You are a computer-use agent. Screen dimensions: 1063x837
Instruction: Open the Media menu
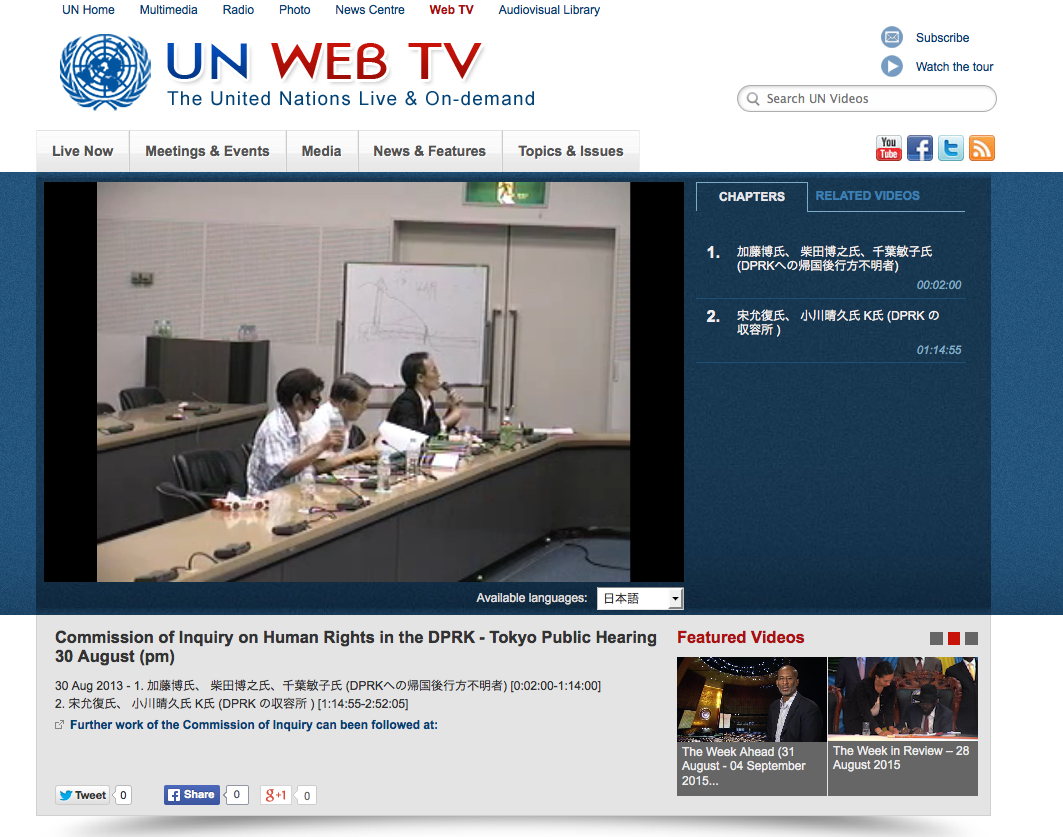321,151
